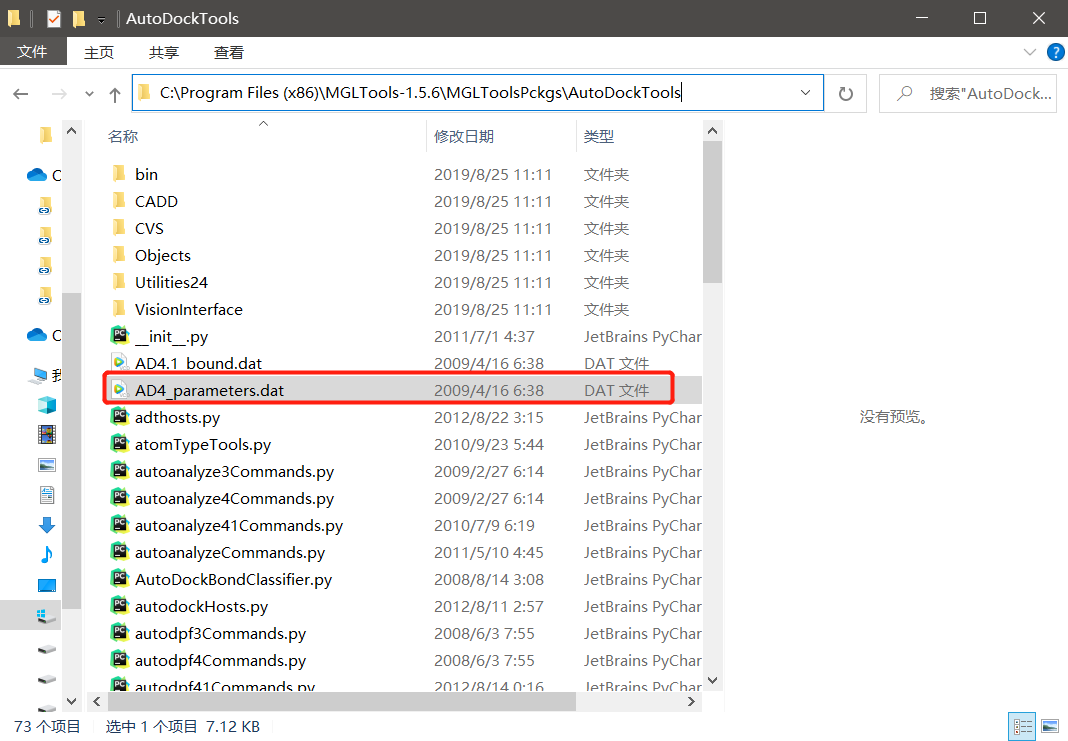Select the file autoanalyze41Commands.py

click(x=238, y=526)
